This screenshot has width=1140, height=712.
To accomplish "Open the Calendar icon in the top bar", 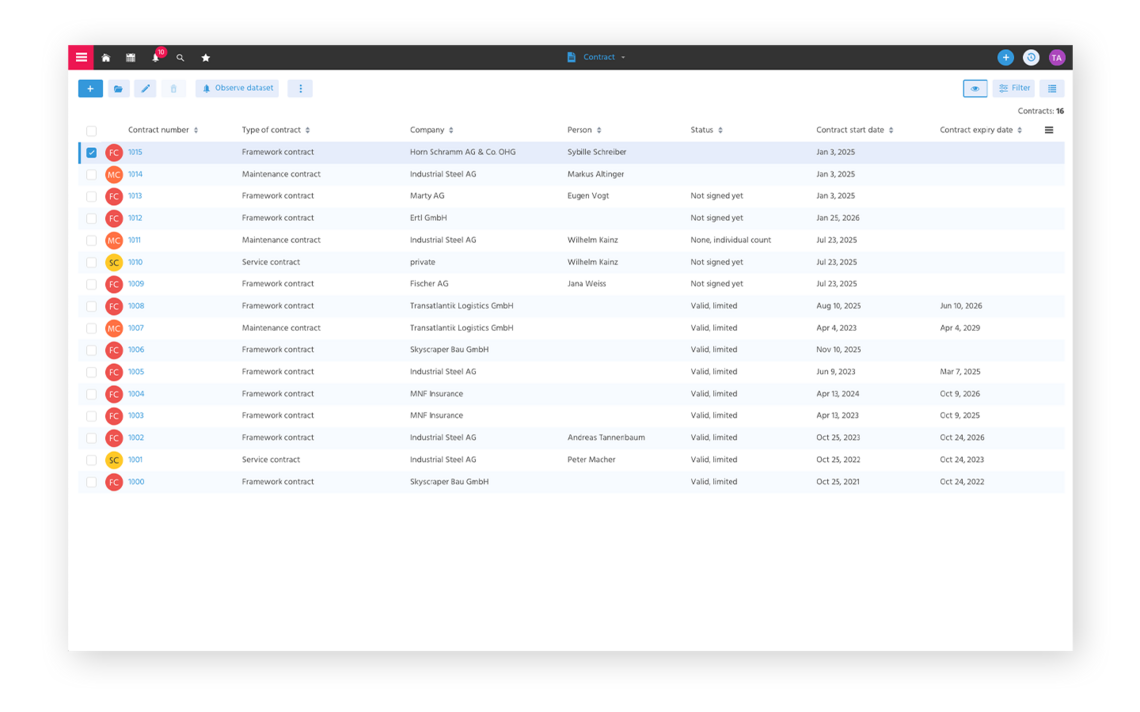I will tap(130, 57).
